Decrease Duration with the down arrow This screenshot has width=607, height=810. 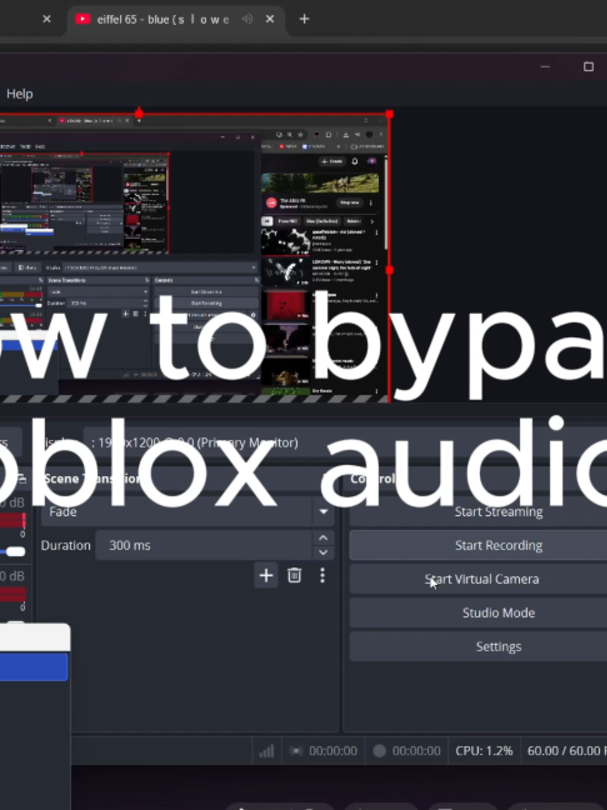point(323,552)
